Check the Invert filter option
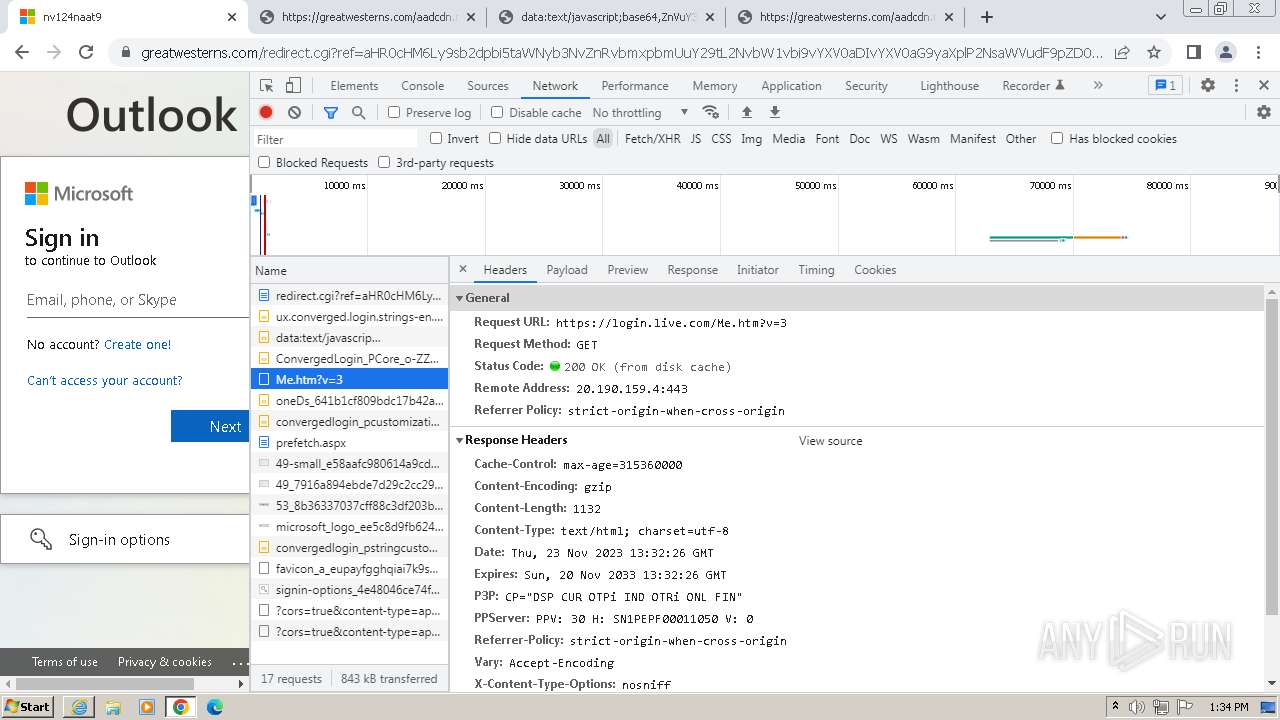Image resolution: width=1280 pixels, height=720 pixels. click(436, 139)
